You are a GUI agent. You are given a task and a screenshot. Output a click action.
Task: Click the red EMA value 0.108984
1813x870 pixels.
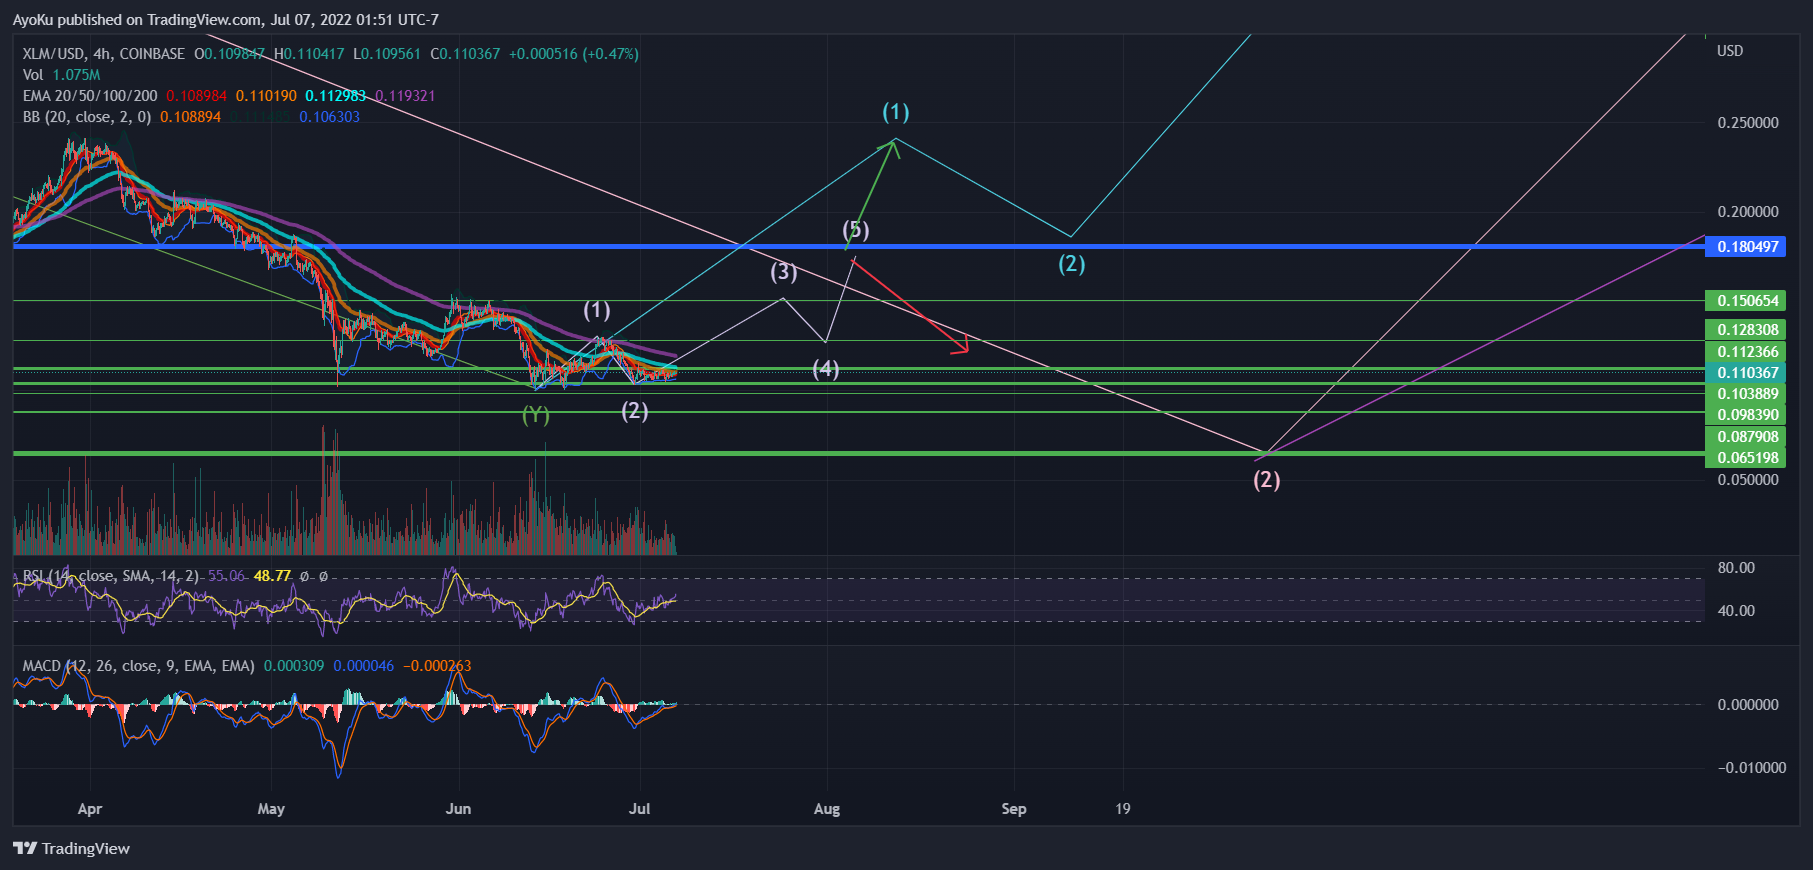click(x=197, y=96)
